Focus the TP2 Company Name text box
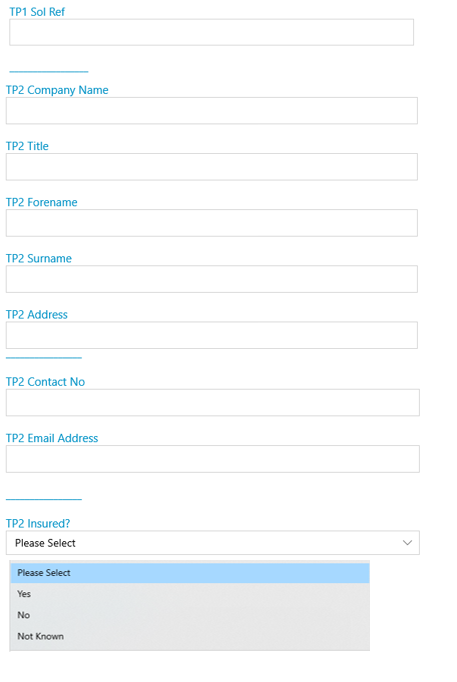This screenshot has width=457, height=682. (212, 110)
